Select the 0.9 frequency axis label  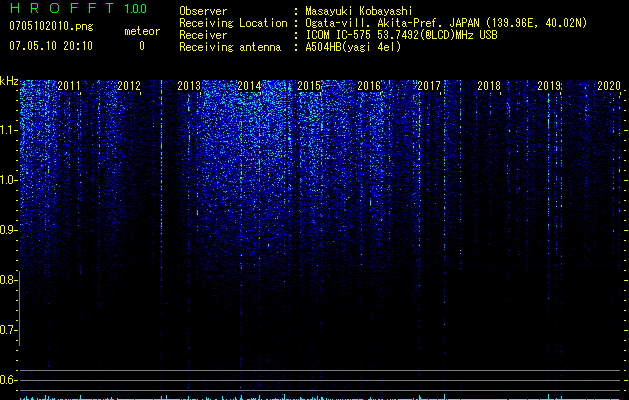pos(8,230)
